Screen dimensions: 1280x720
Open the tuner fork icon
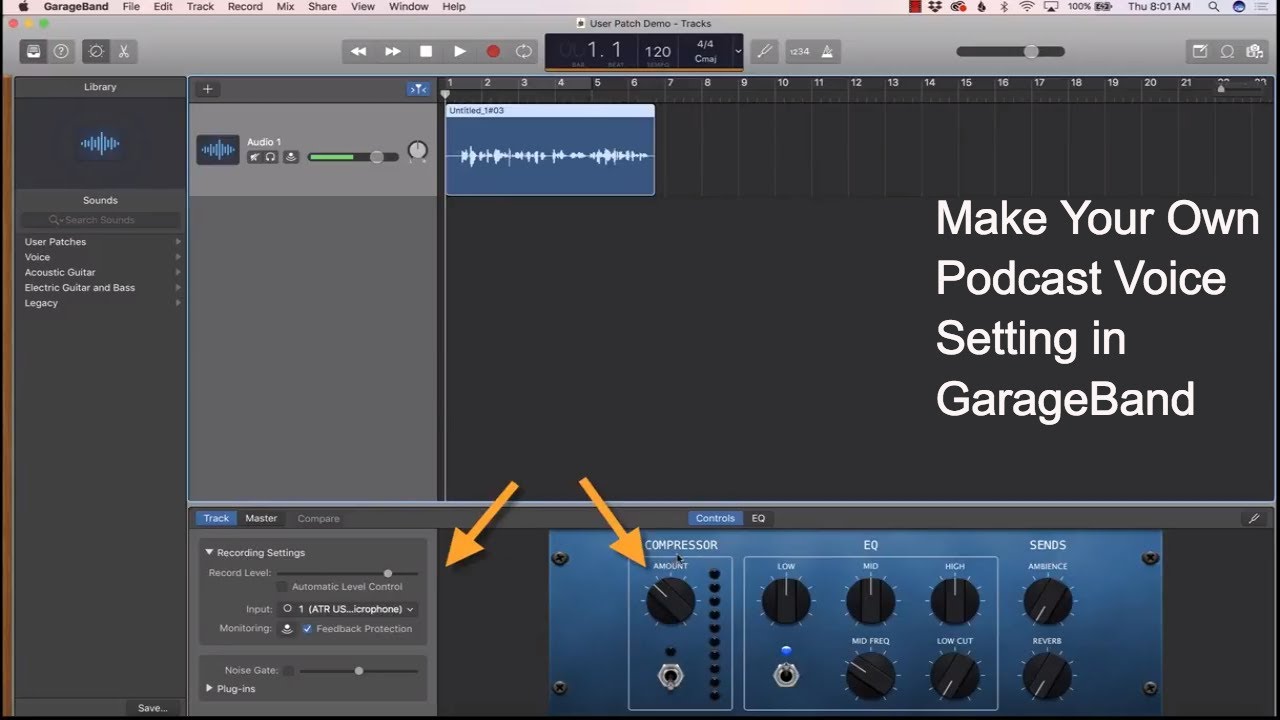(x=765, y=51)
